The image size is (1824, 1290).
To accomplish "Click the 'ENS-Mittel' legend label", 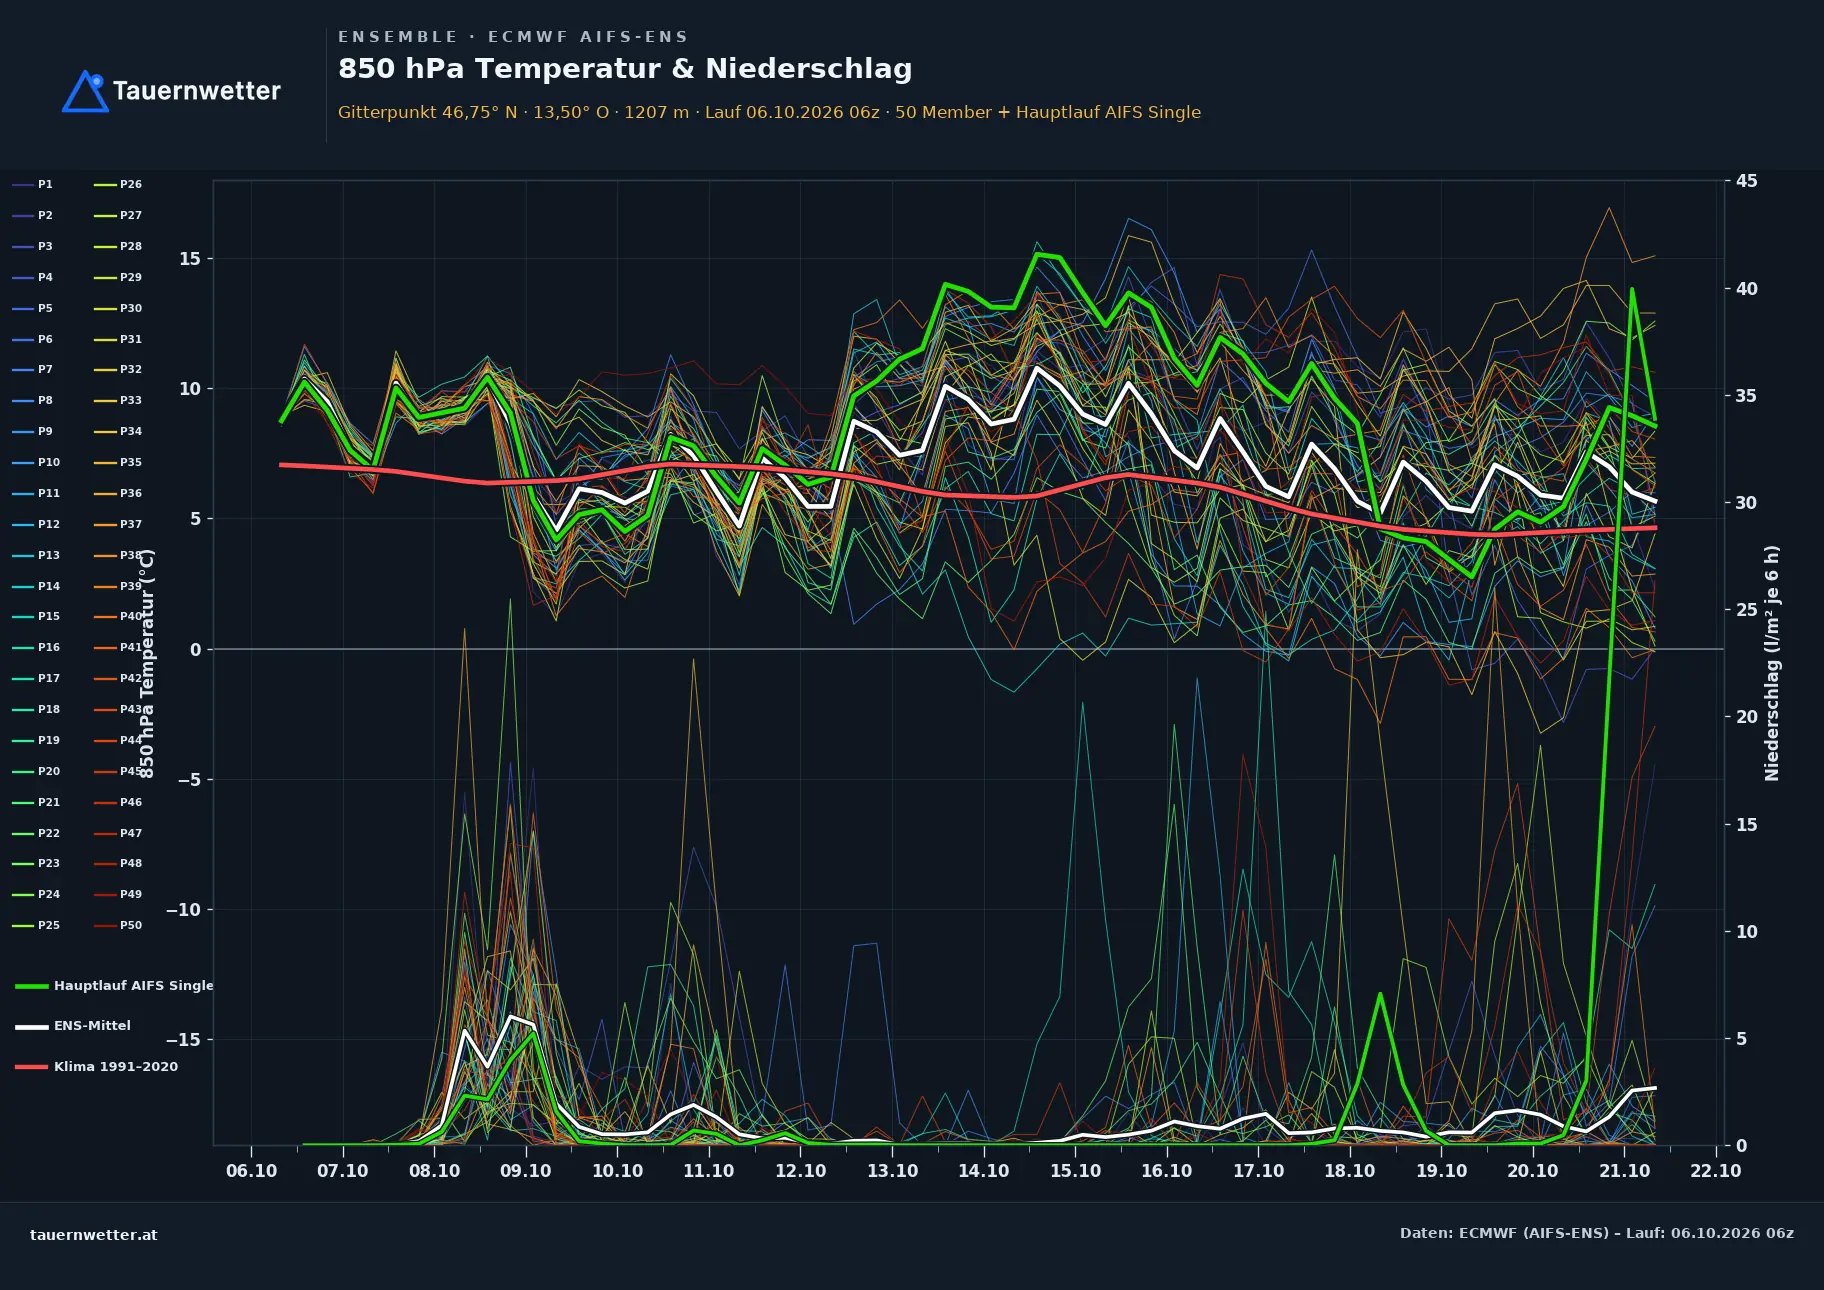I will click(x=92, y=1026).
